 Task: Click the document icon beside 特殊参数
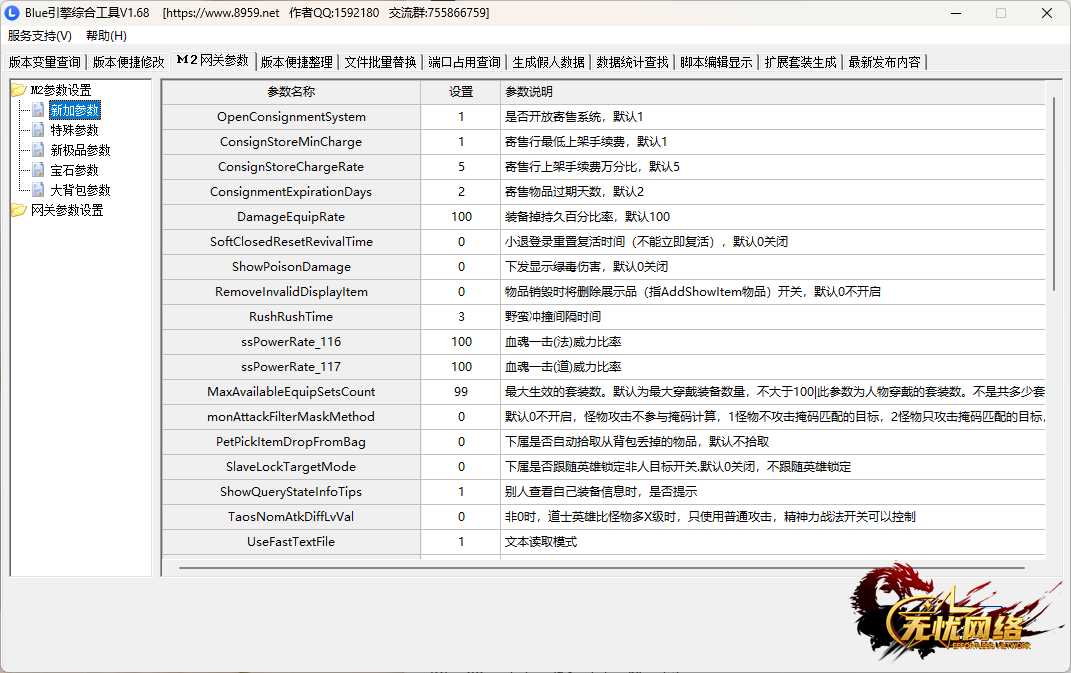point(38,130)
